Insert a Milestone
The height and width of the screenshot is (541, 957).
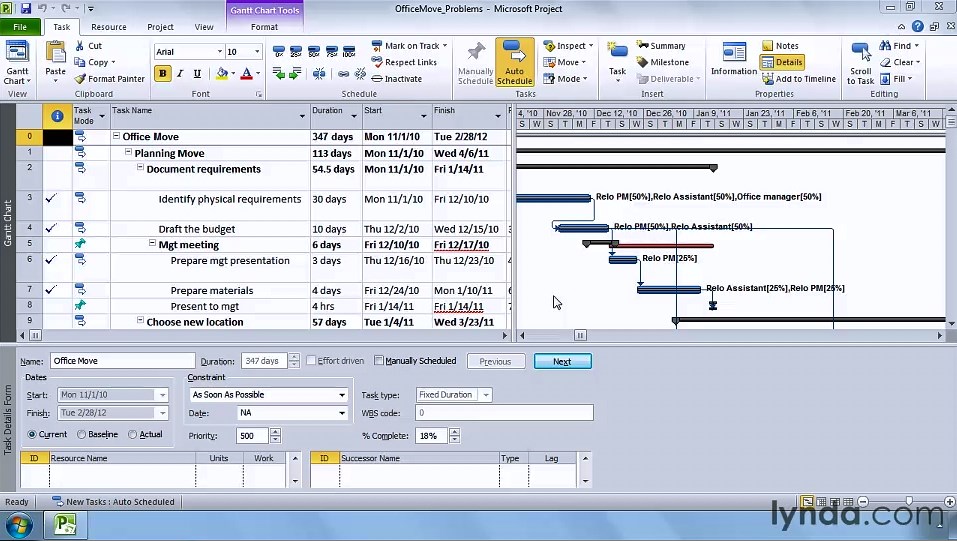coord(663,62)
